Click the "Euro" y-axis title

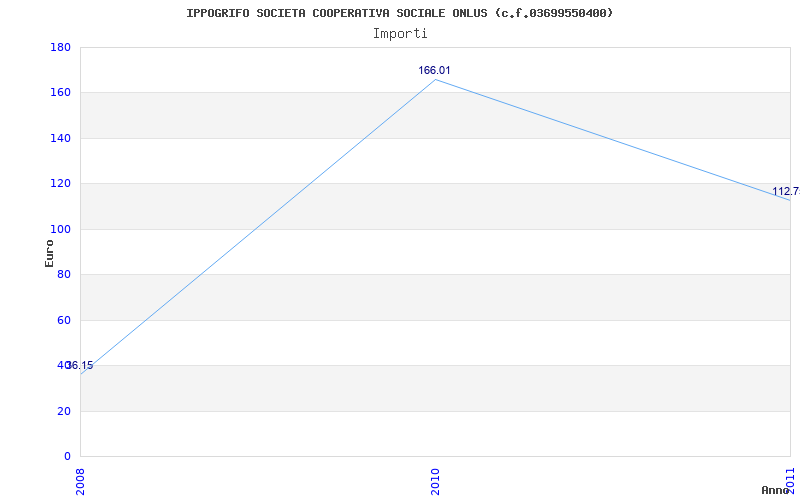pyautogui.click(x=49, y=253)
